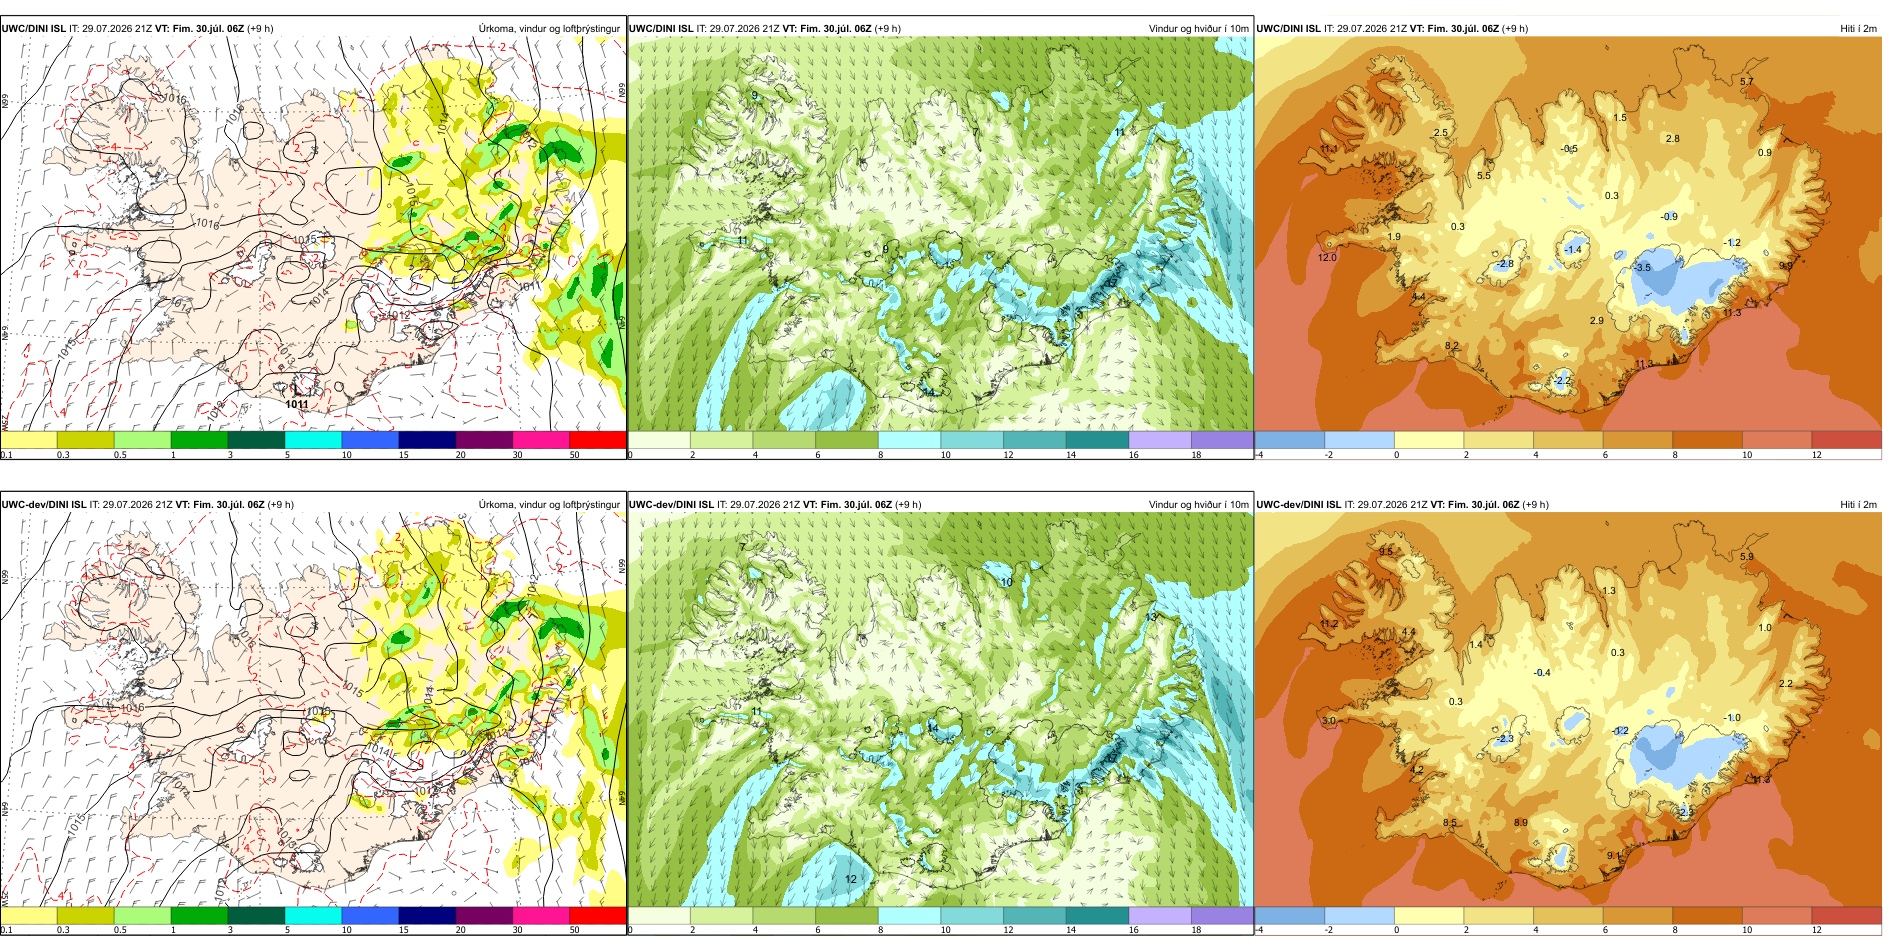
Task: Click the purple 20–30 swatch in UWC precipitation legend
Action: pyautogui.click(x=484, y=440)
